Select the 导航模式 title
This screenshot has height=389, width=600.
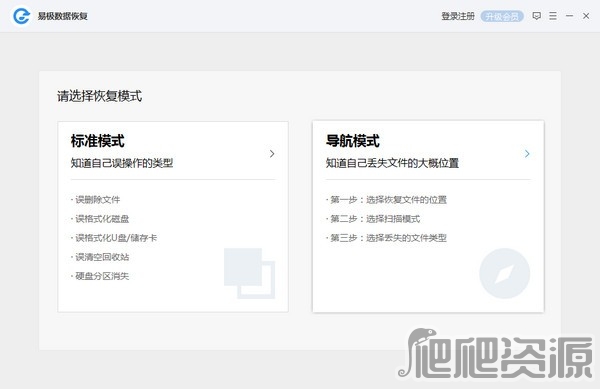352,141
